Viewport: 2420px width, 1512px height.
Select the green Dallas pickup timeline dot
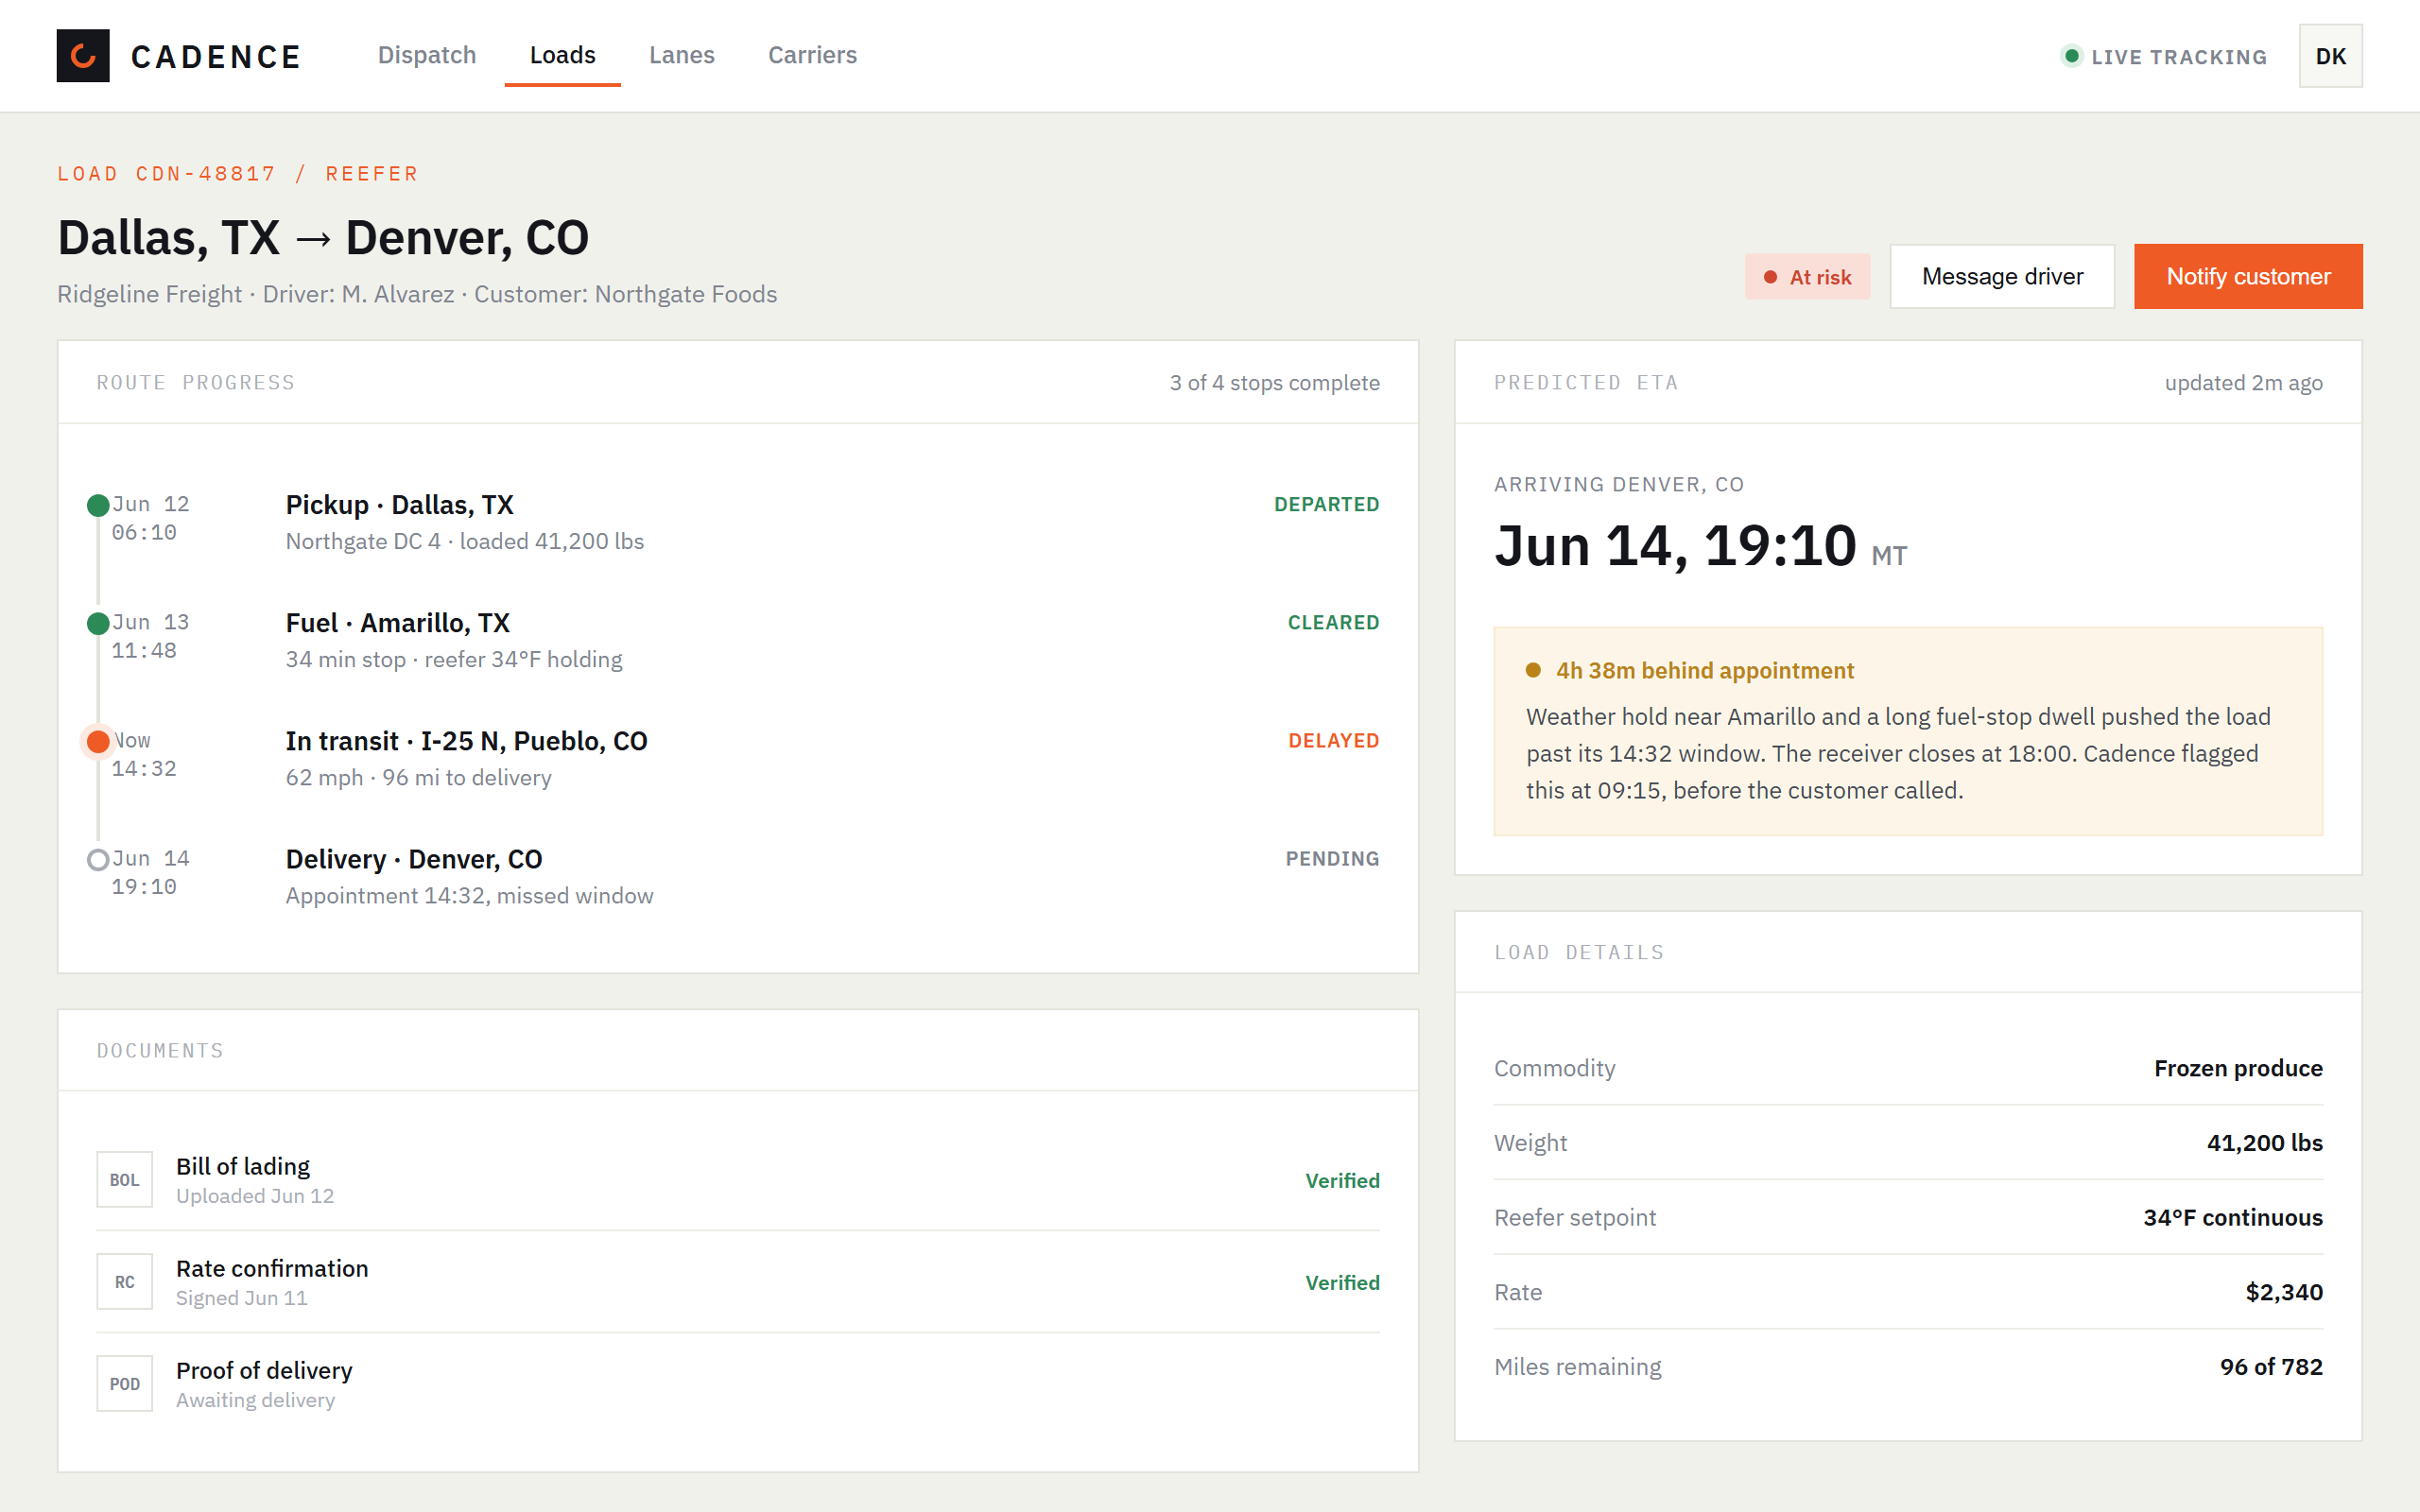coord(98,506)
